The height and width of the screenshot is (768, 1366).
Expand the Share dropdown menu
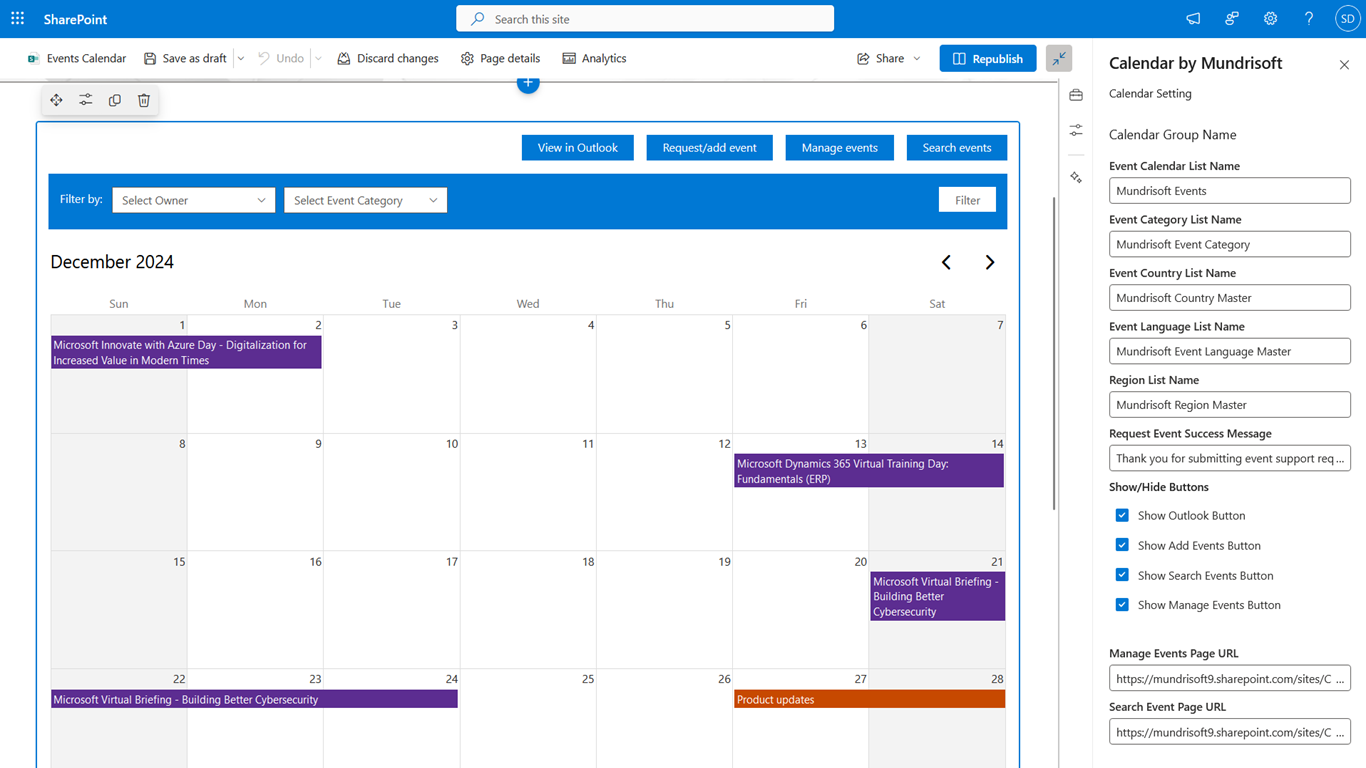pos(889,58)
